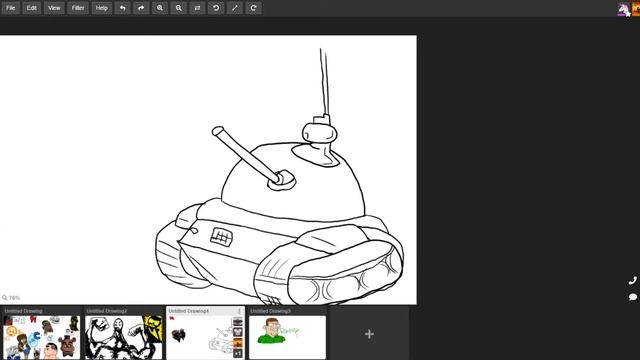
Task: Click the +1 users badge on Drawing4
Action: point(238,353)
